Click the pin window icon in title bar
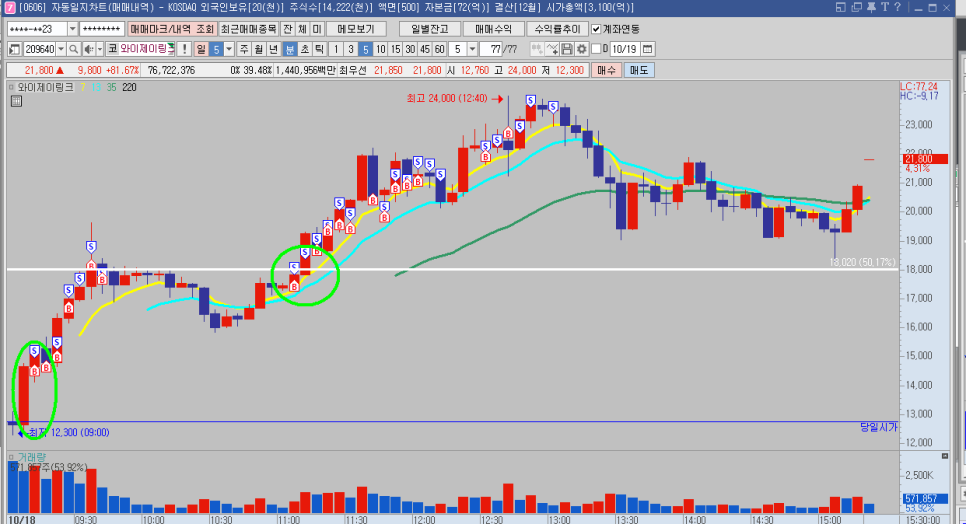The height and width of the screenshot is (524, 966). [871, 7]
